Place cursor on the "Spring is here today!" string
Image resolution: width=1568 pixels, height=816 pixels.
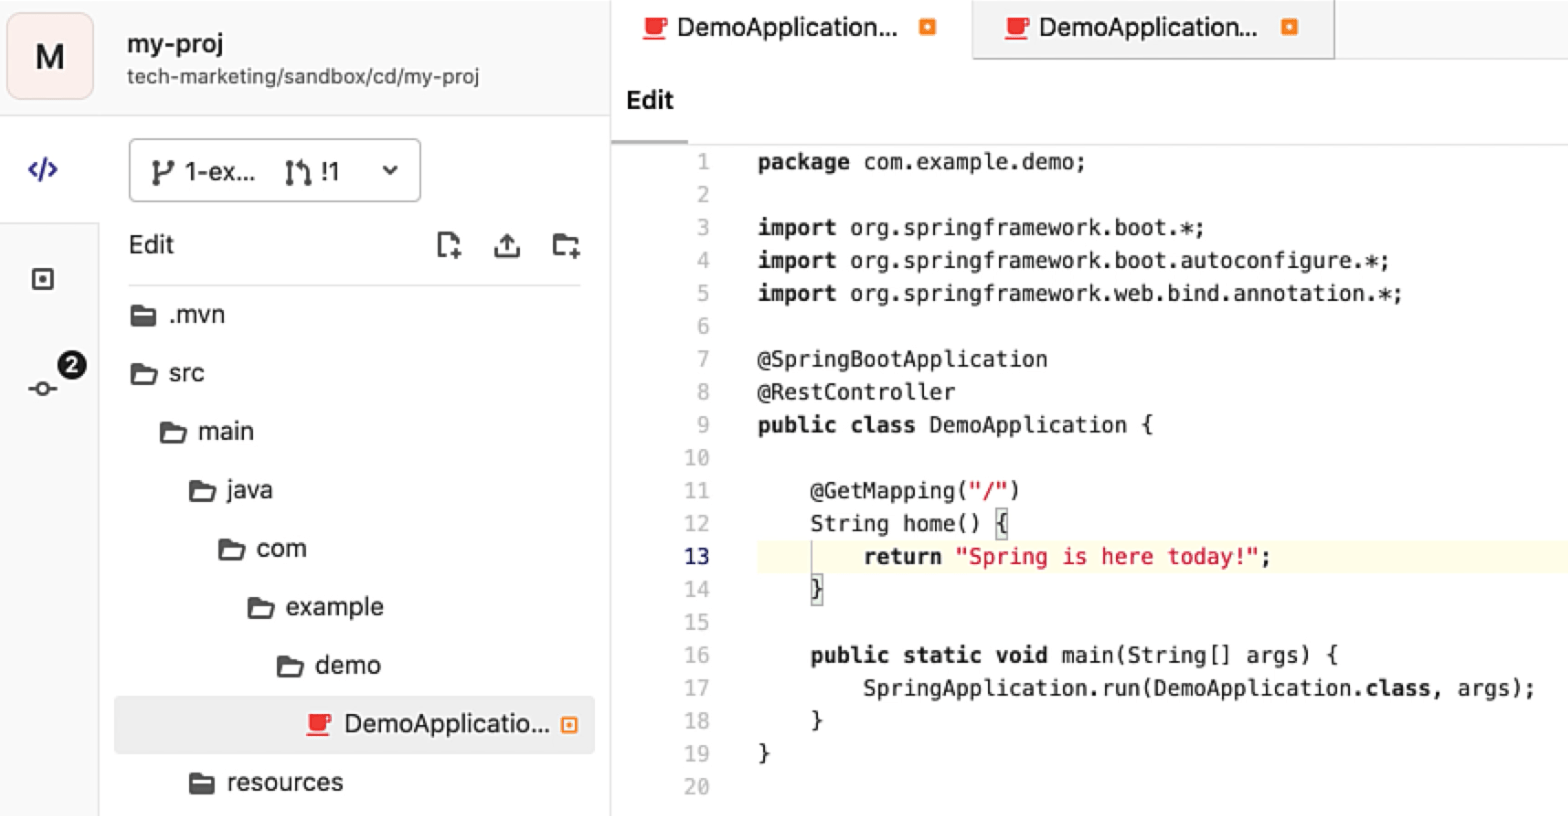(1106, 557)
